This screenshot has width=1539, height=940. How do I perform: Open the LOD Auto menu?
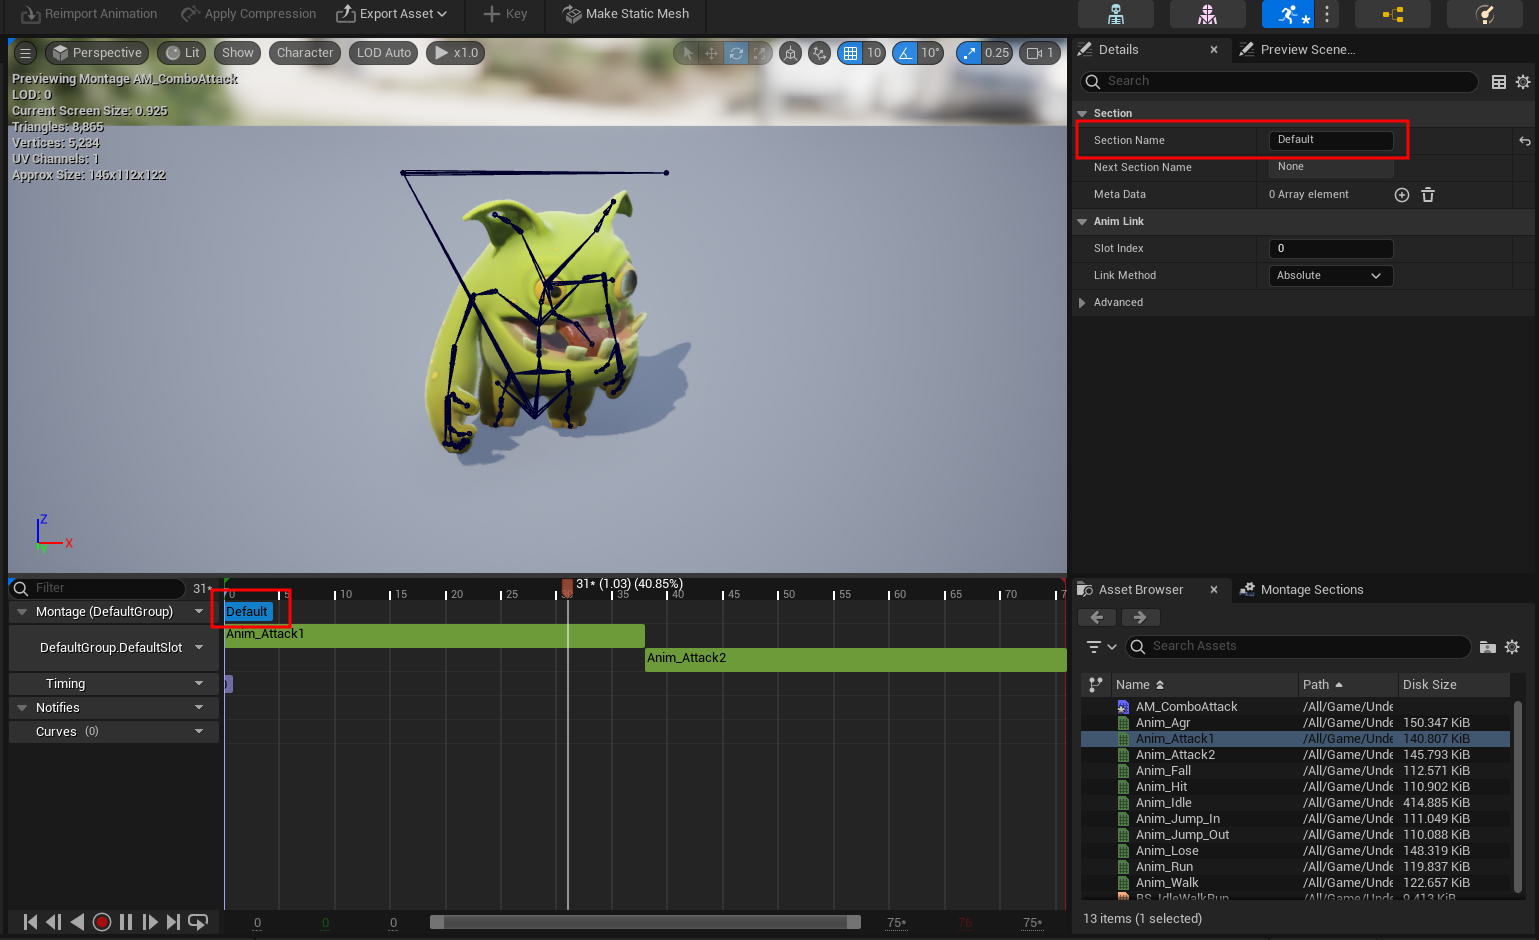(x=384, y=53)
